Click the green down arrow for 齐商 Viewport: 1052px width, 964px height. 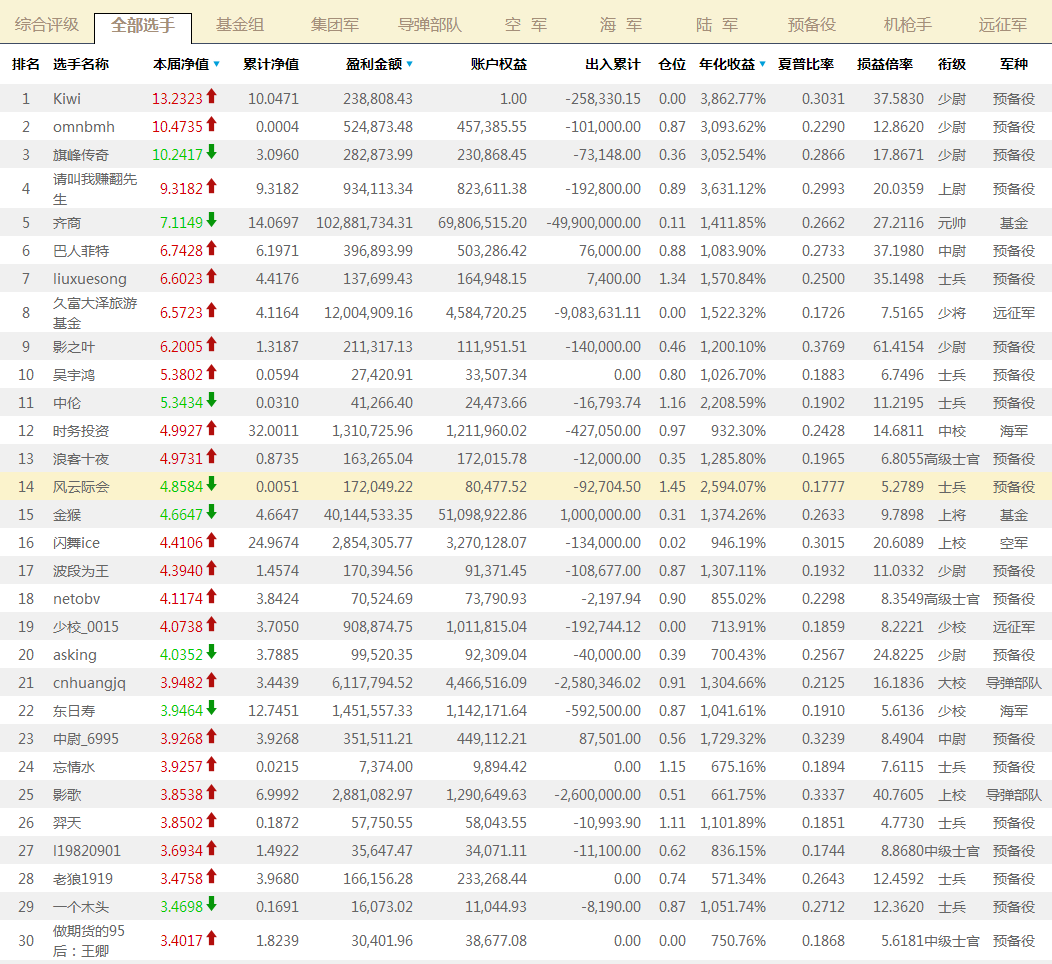tap(211, 221)
